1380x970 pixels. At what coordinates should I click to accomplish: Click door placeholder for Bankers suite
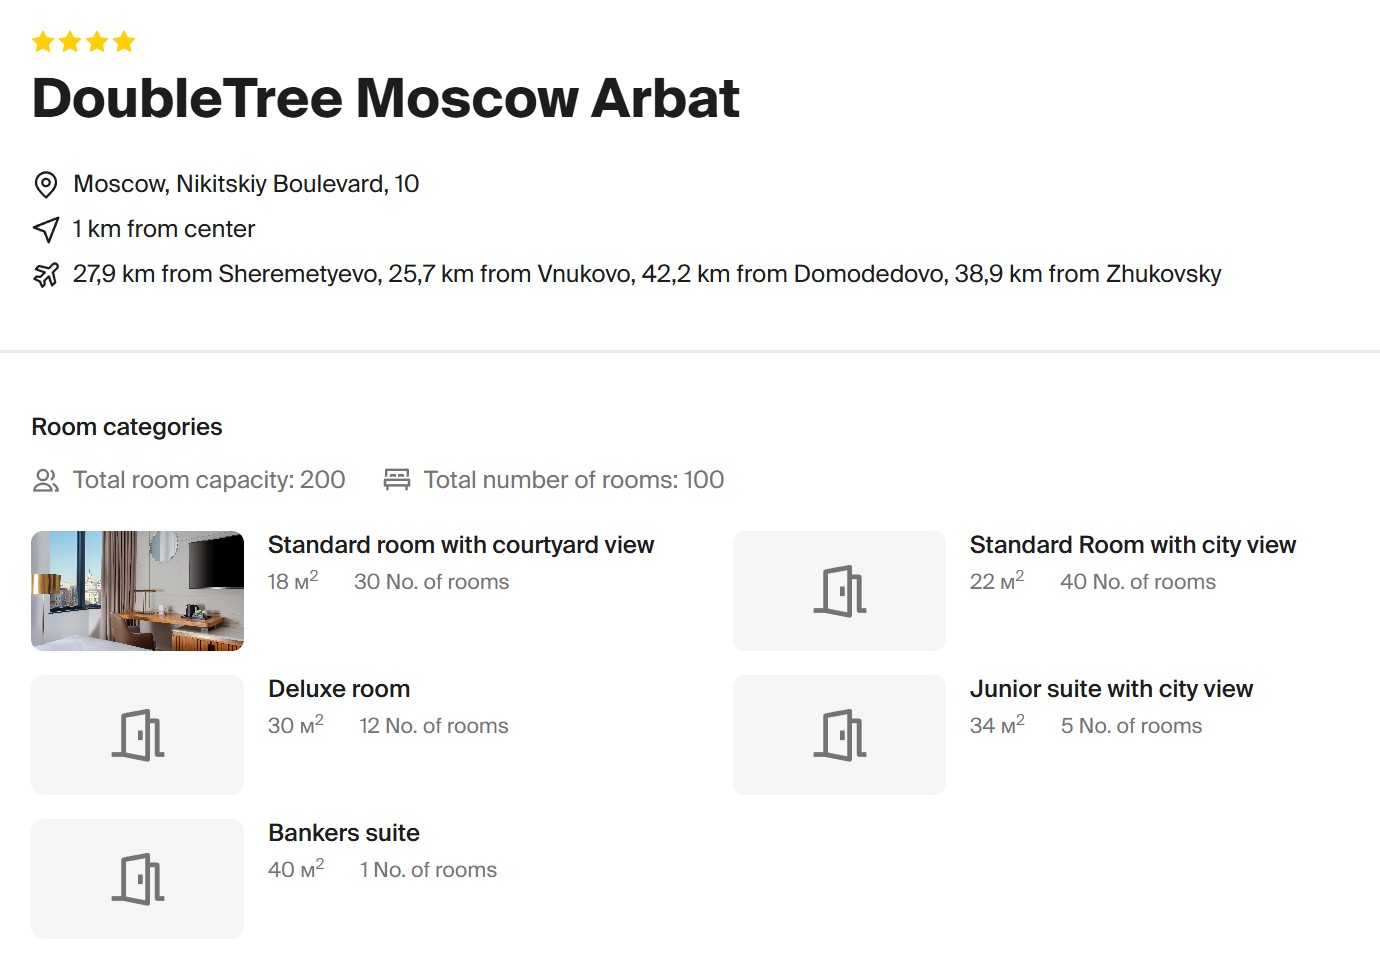coord(137,879)
